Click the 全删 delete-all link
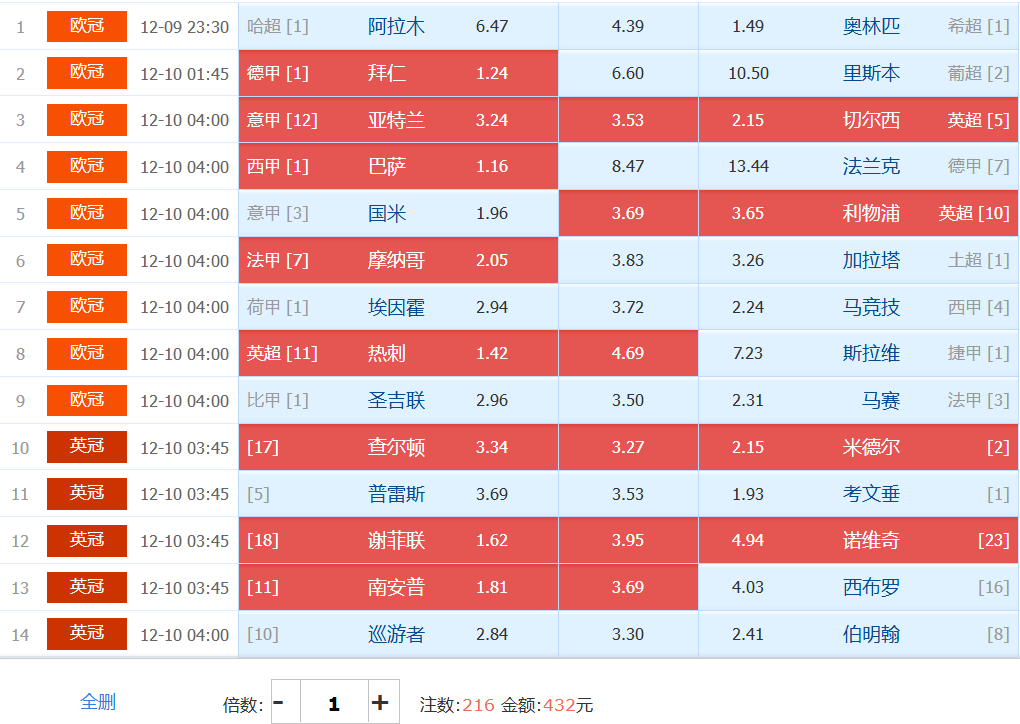Image resolution: width=1020 pixels, height=724 pixels. 98,702
